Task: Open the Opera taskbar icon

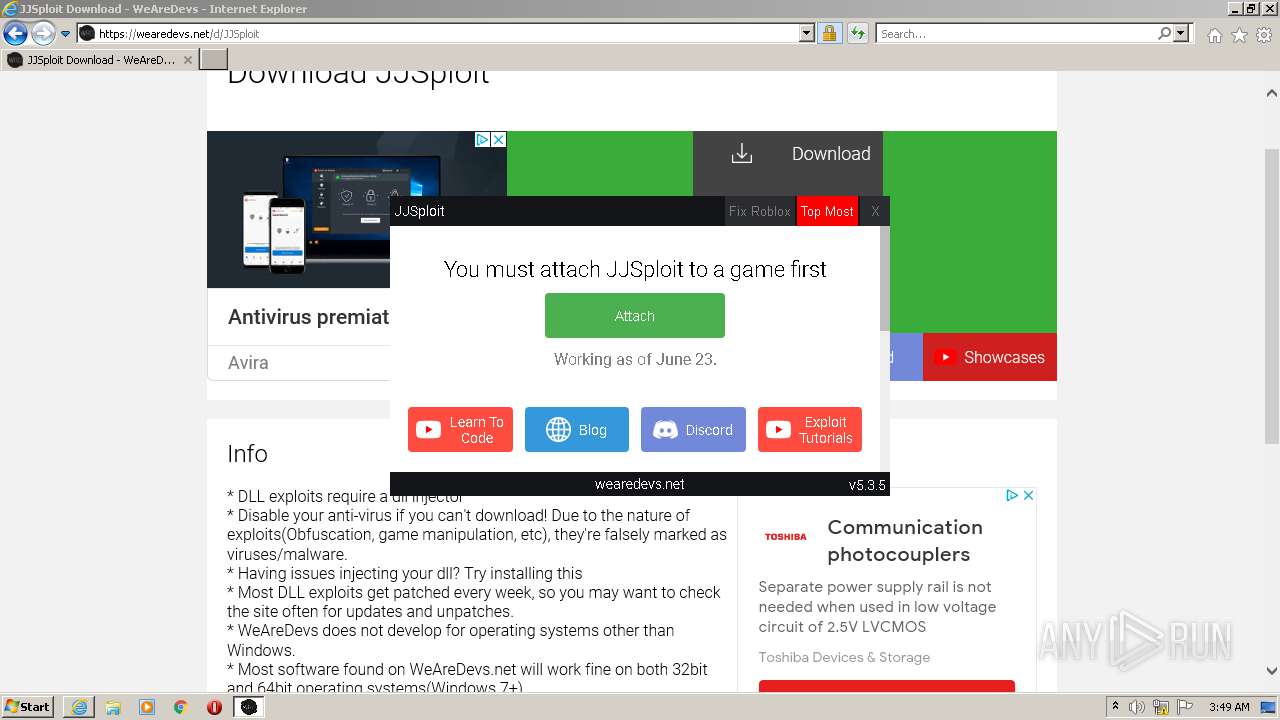Action: [214, 707]
